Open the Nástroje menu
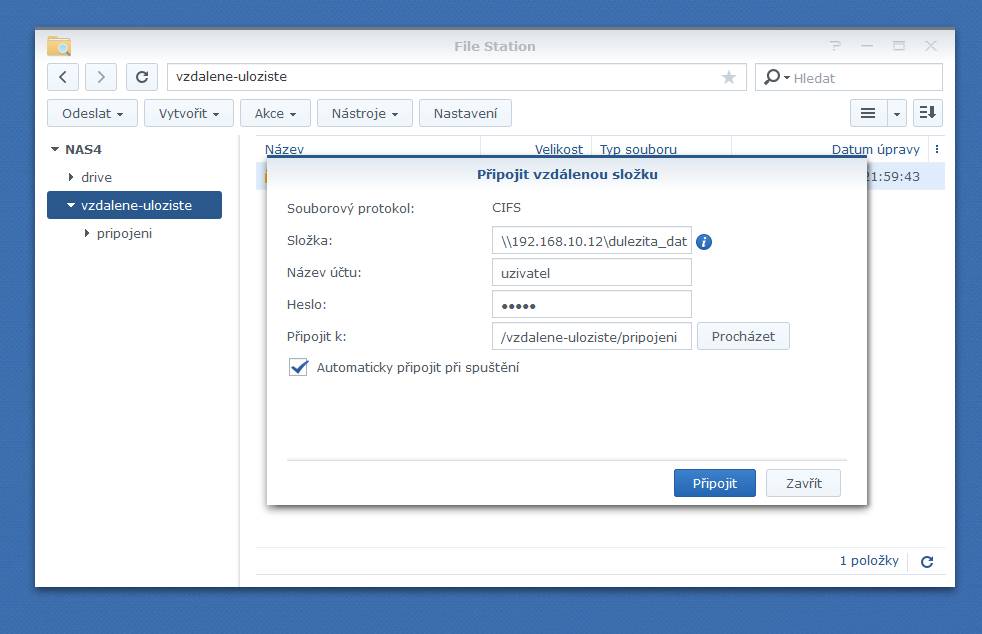The height and width of the screenshot is (634, 982). click(364, 113)
